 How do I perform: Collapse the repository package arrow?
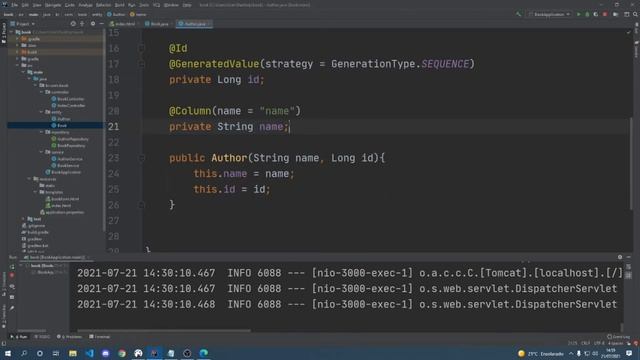[41, 132]
